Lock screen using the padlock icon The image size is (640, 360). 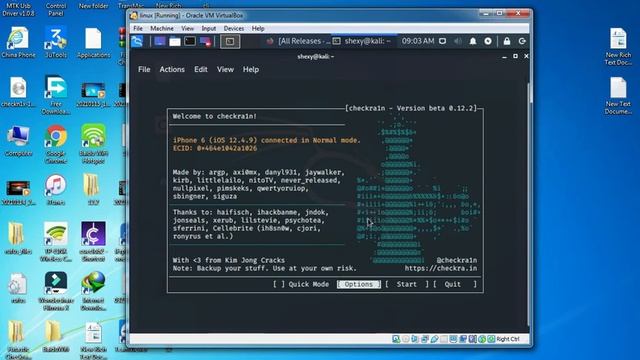point(507,41)
